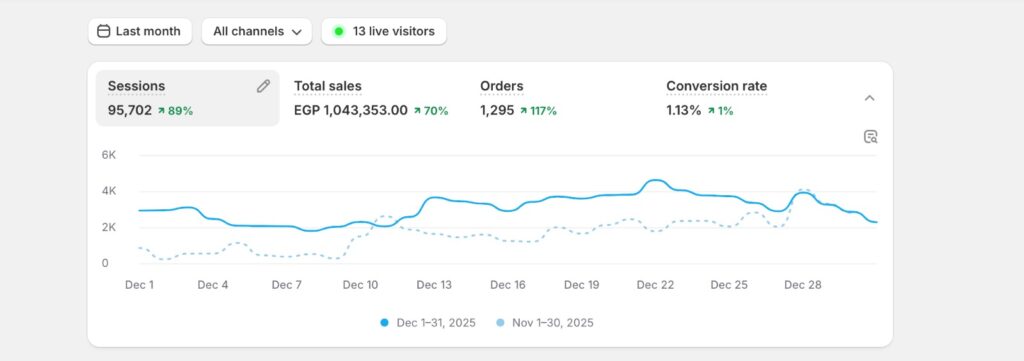Click the Dec 1 axis label
Screen dimensions: 1024x361
click(139, 285)
